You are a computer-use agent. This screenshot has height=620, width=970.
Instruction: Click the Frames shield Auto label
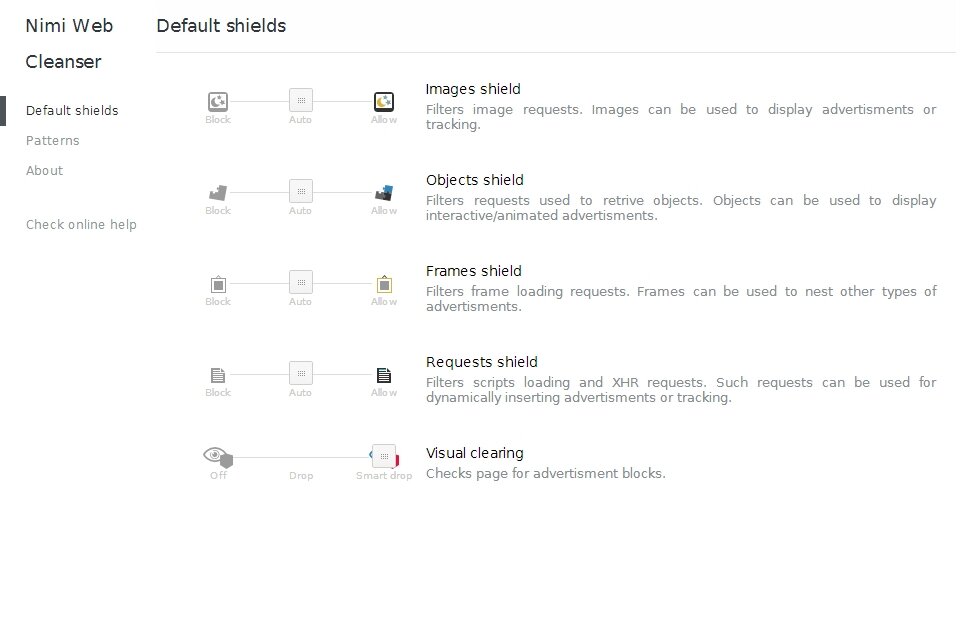point(301,301)
